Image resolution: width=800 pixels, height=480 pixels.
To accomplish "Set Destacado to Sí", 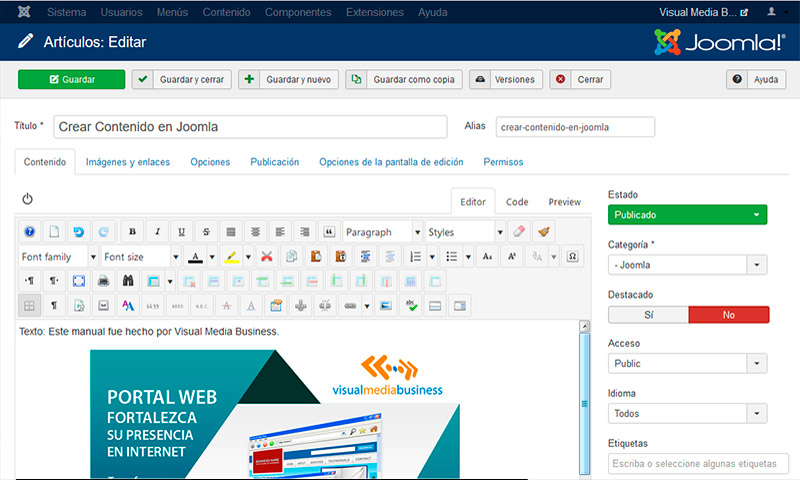I will pos(648,315).
